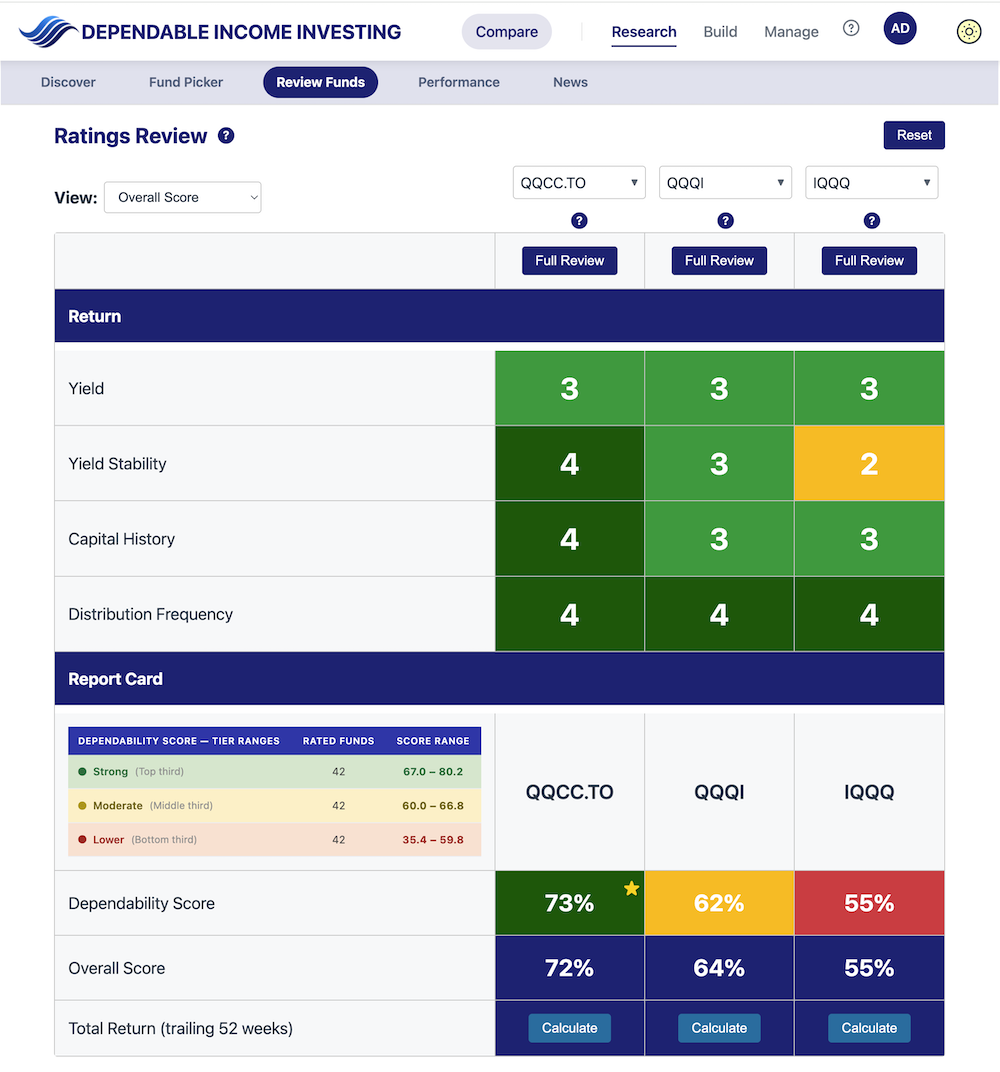
Task: Click the Report Card section header
Action: tap(499, 679)
